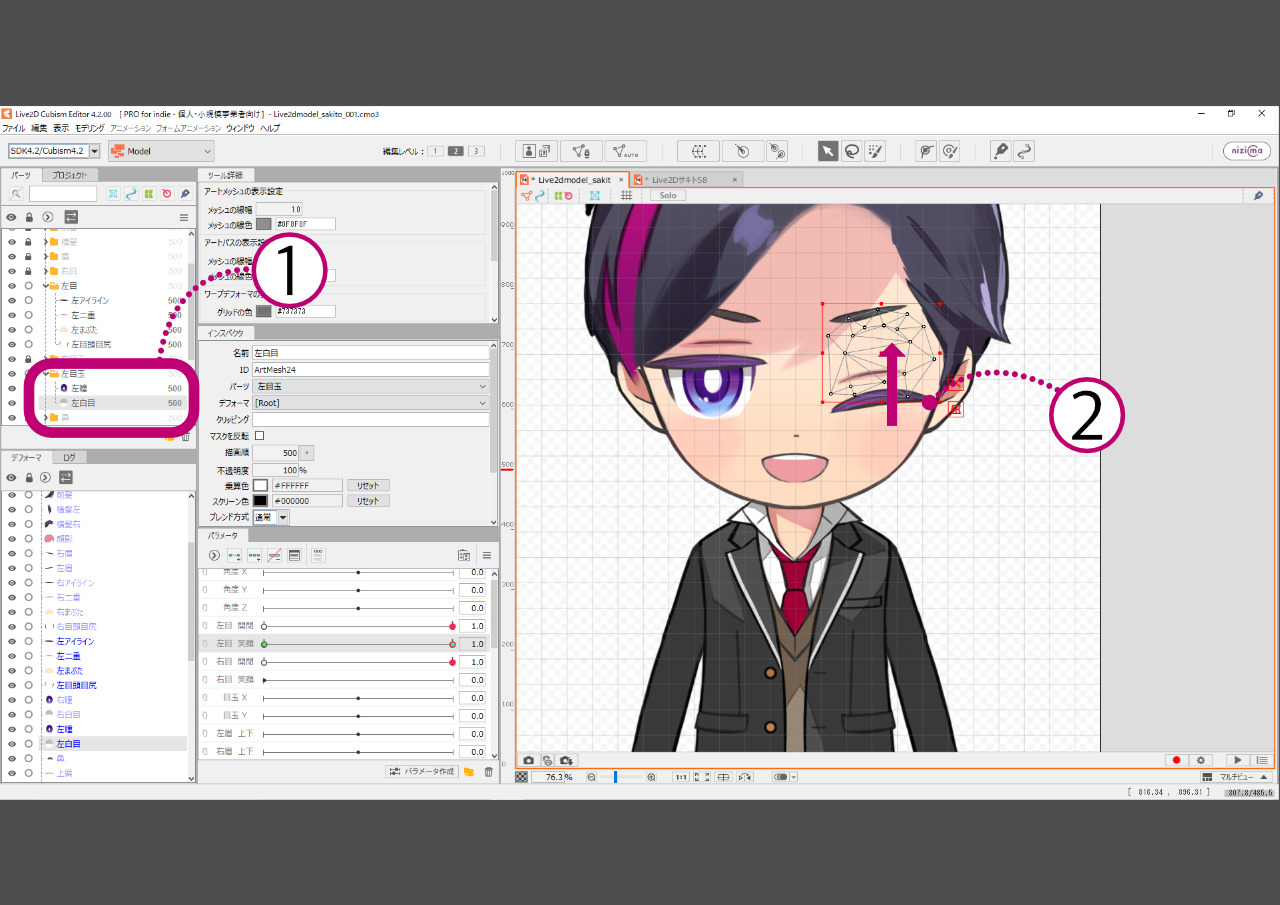Click the glue tool with pen

pos(950,151)
